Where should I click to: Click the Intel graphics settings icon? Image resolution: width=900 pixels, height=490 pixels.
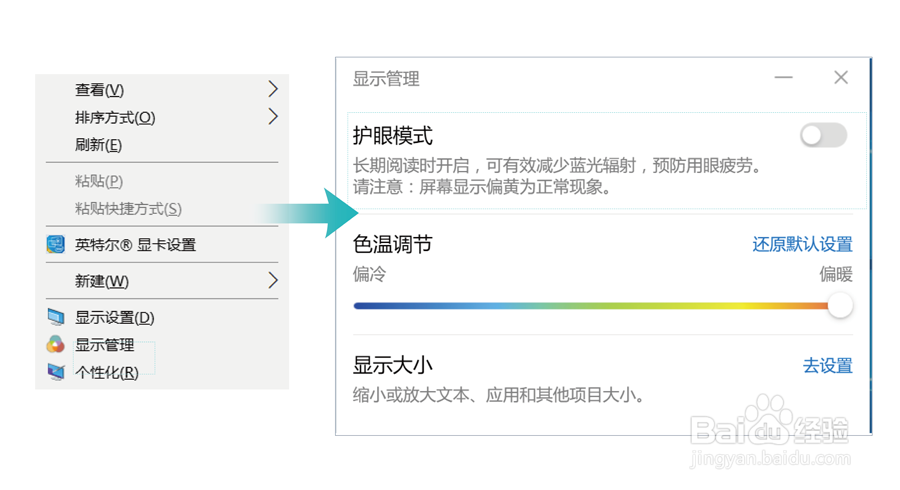tap(56, 244)
